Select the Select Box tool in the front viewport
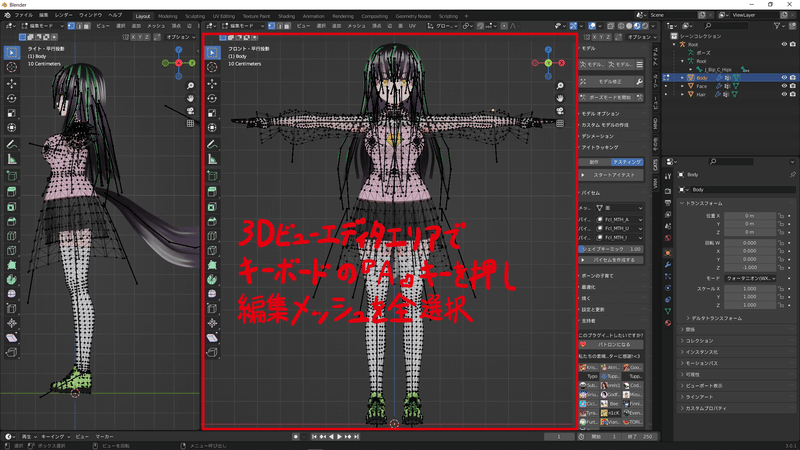Viewport: 800px width, 450px height. click(212, 52)
